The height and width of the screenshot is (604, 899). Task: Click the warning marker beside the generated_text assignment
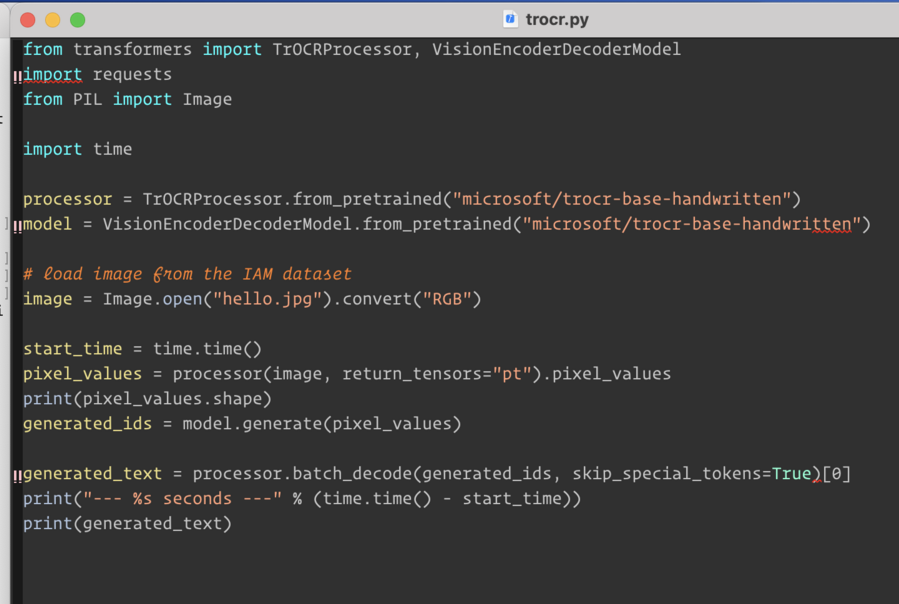pos(17,476)
